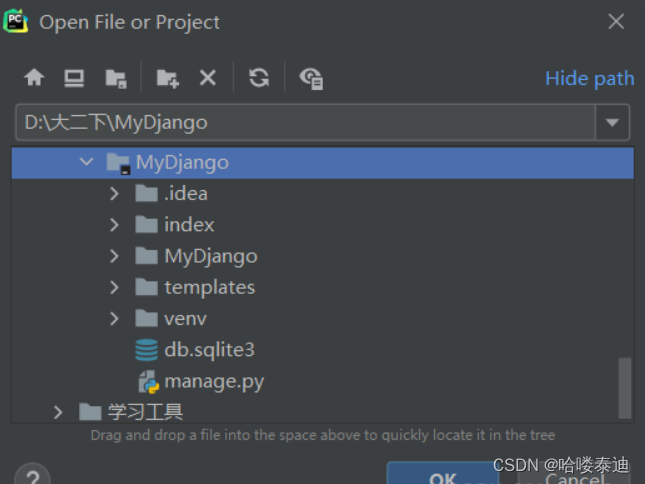
Task: Open the path history dropdown arrow
Action: pyautogui.click(x=612, y=123)
